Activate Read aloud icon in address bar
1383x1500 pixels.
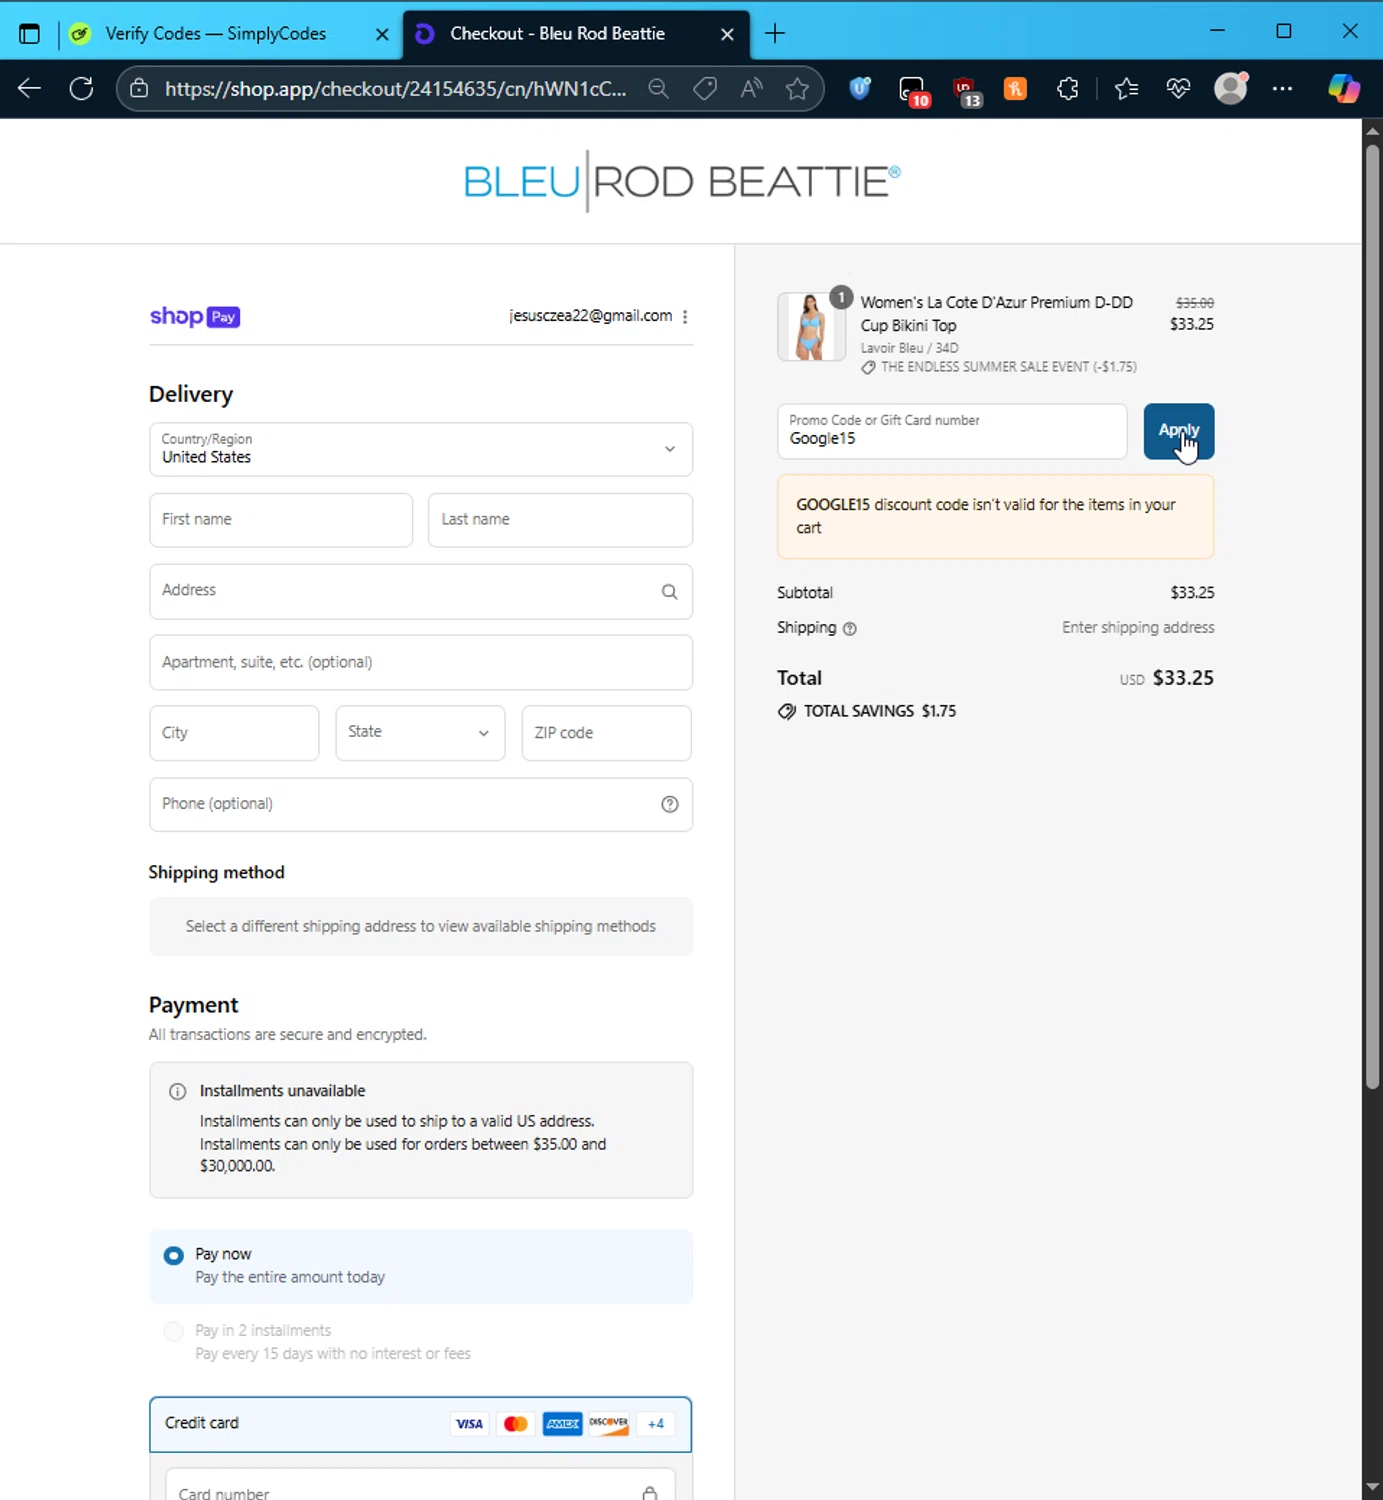tap(751, 88)
